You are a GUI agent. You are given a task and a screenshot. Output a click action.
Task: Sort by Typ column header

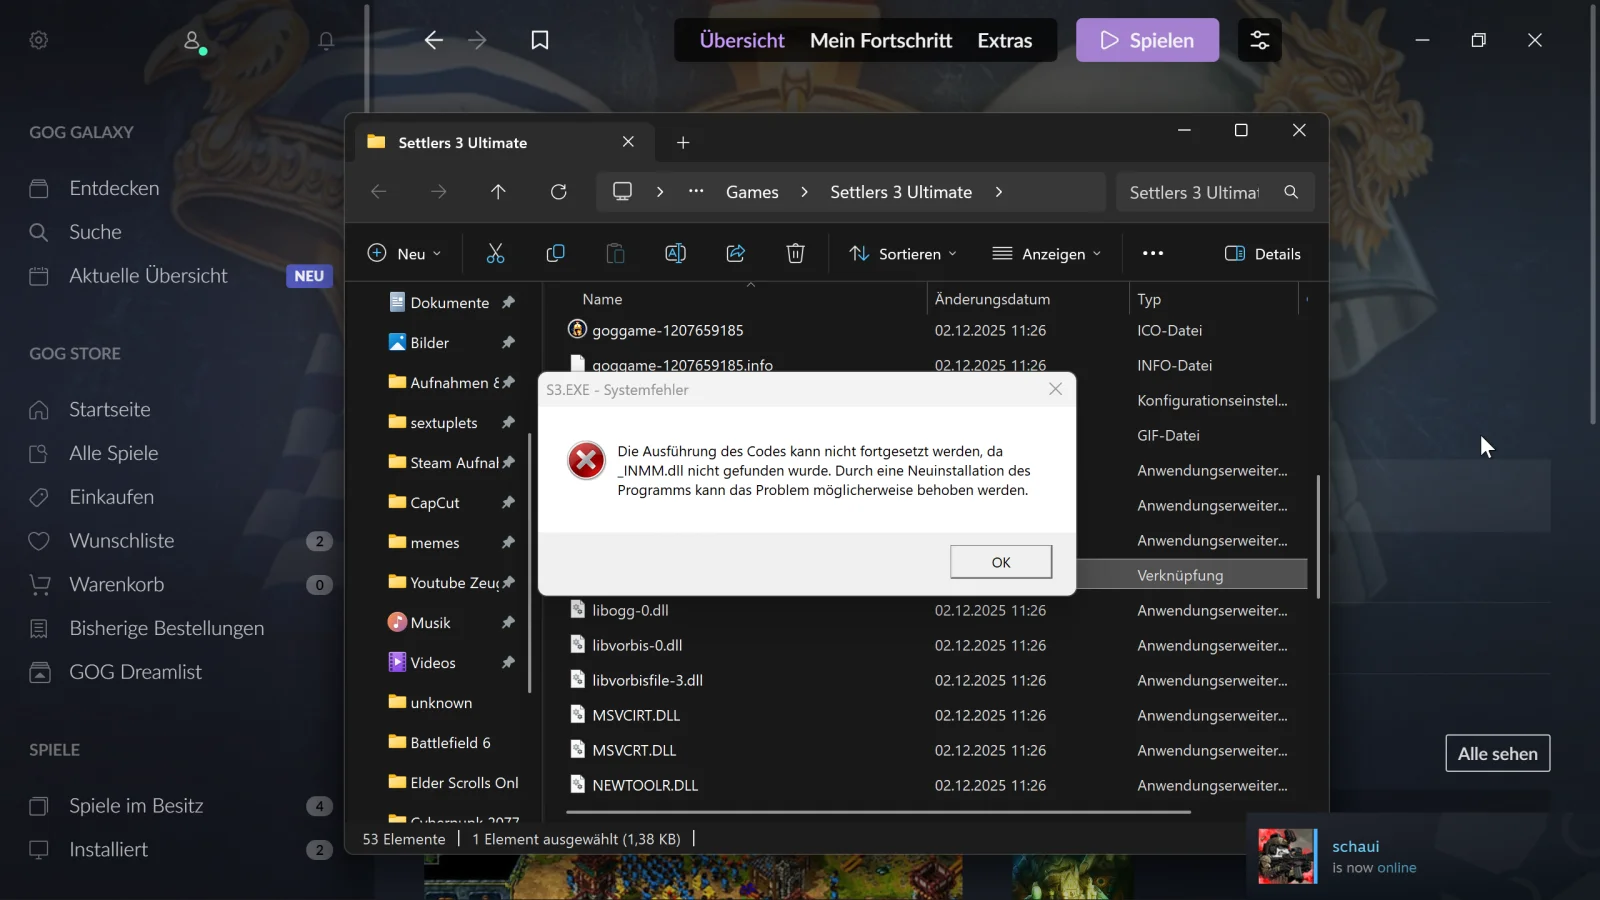[x=1149, y=299]
